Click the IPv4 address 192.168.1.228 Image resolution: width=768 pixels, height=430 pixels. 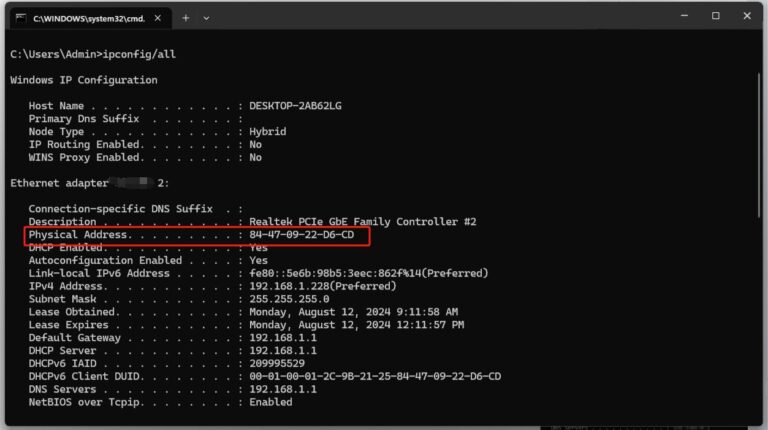tap(323, 286)
